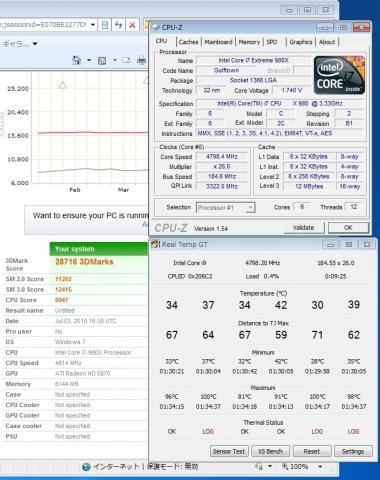Click the Core Speed value 4798.4 MHz
The height and width of the screenshot is (480, 380).
pos(222,156)
